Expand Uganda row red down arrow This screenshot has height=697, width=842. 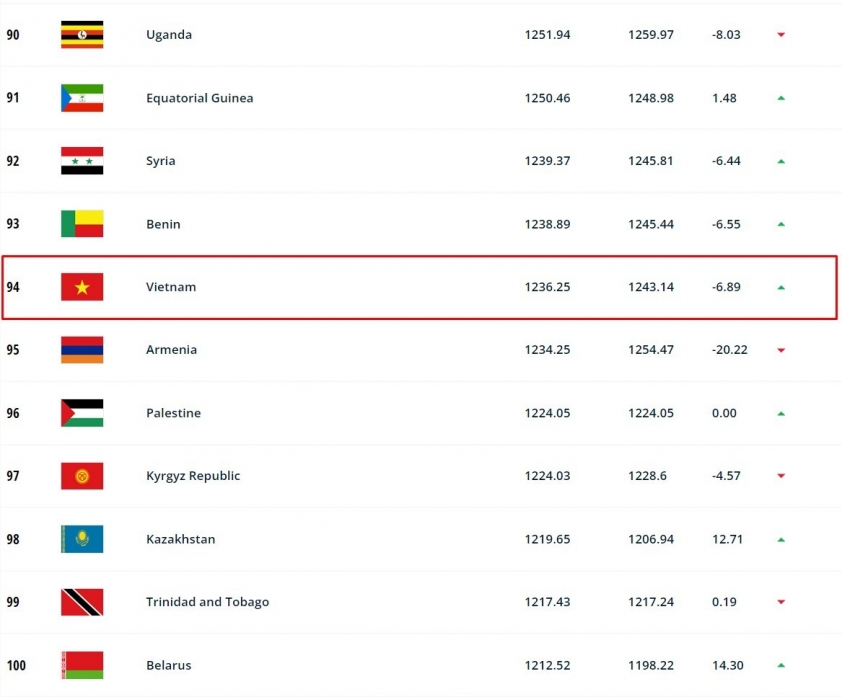tap(781, 35)
